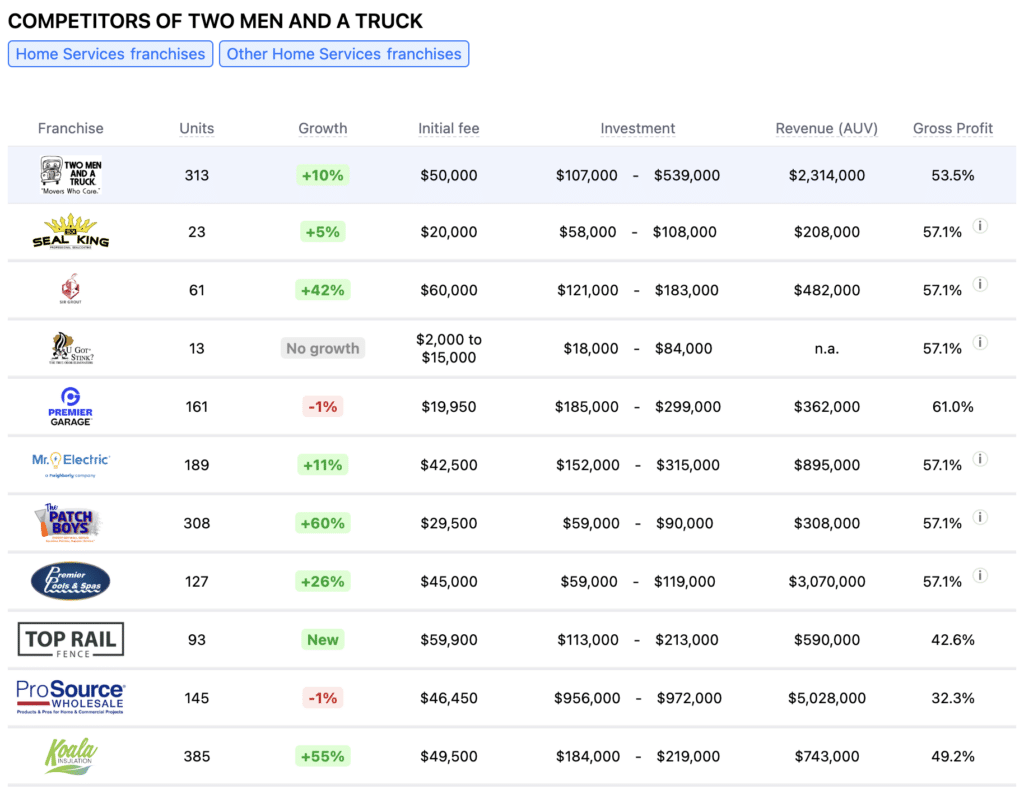1024x799 pixels.
Task: Select the $3,070,000 revenue value
Action: click(826, 581)
